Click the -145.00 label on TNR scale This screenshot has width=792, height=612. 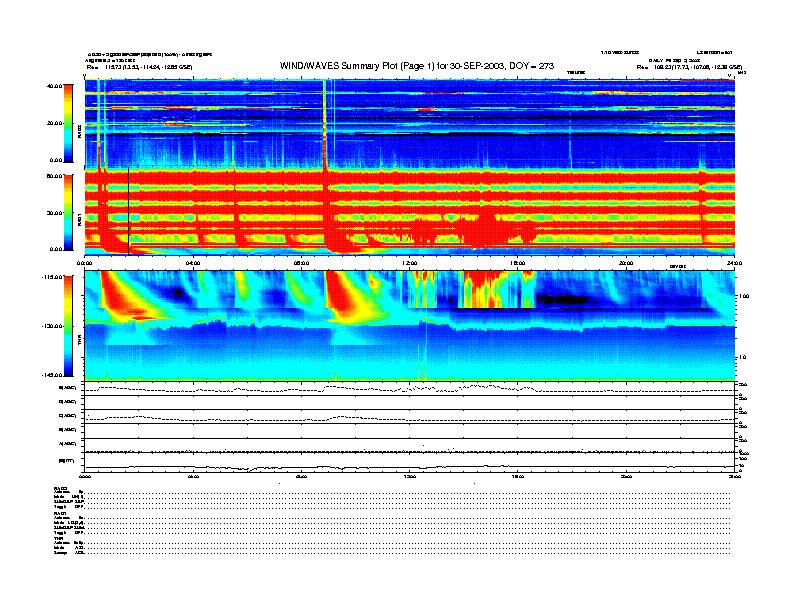pos(52,375)
